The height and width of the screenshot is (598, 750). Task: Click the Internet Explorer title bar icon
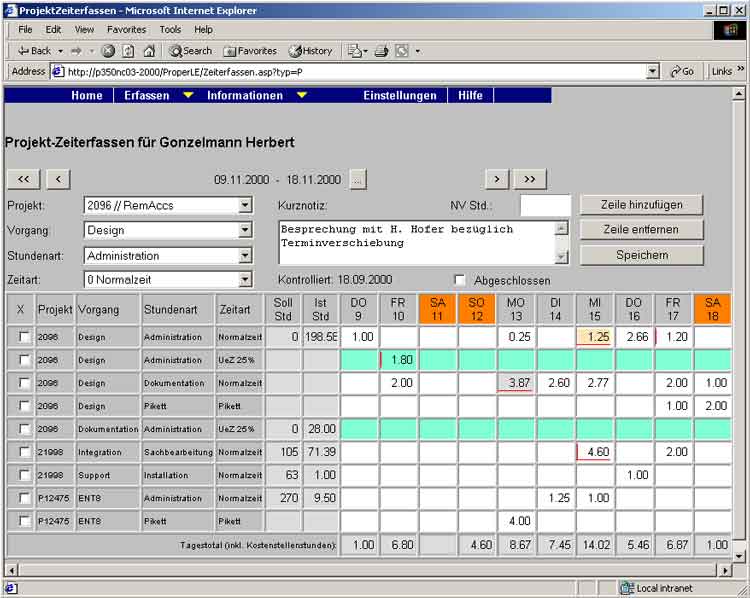pyautogui.click(x=11, y=10)
